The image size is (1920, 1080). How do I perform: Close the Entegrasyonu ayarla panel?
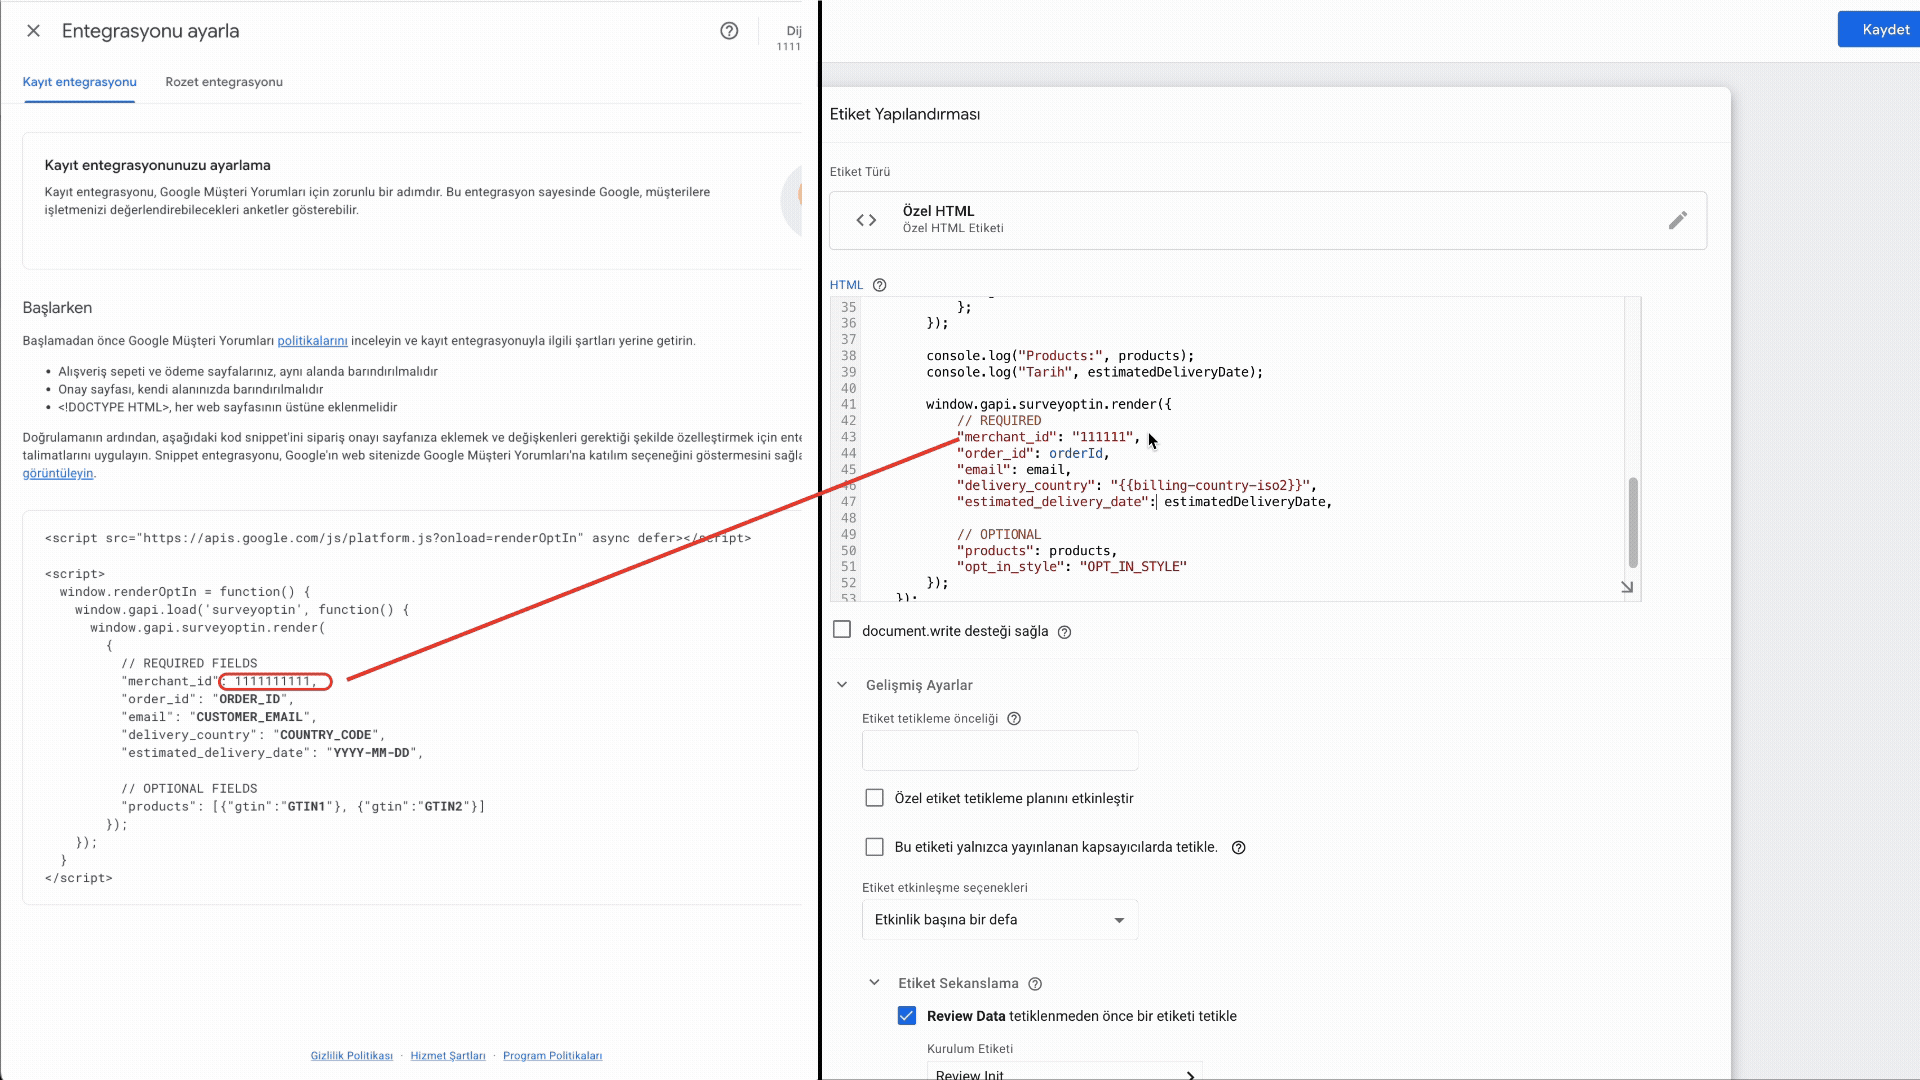33,31
